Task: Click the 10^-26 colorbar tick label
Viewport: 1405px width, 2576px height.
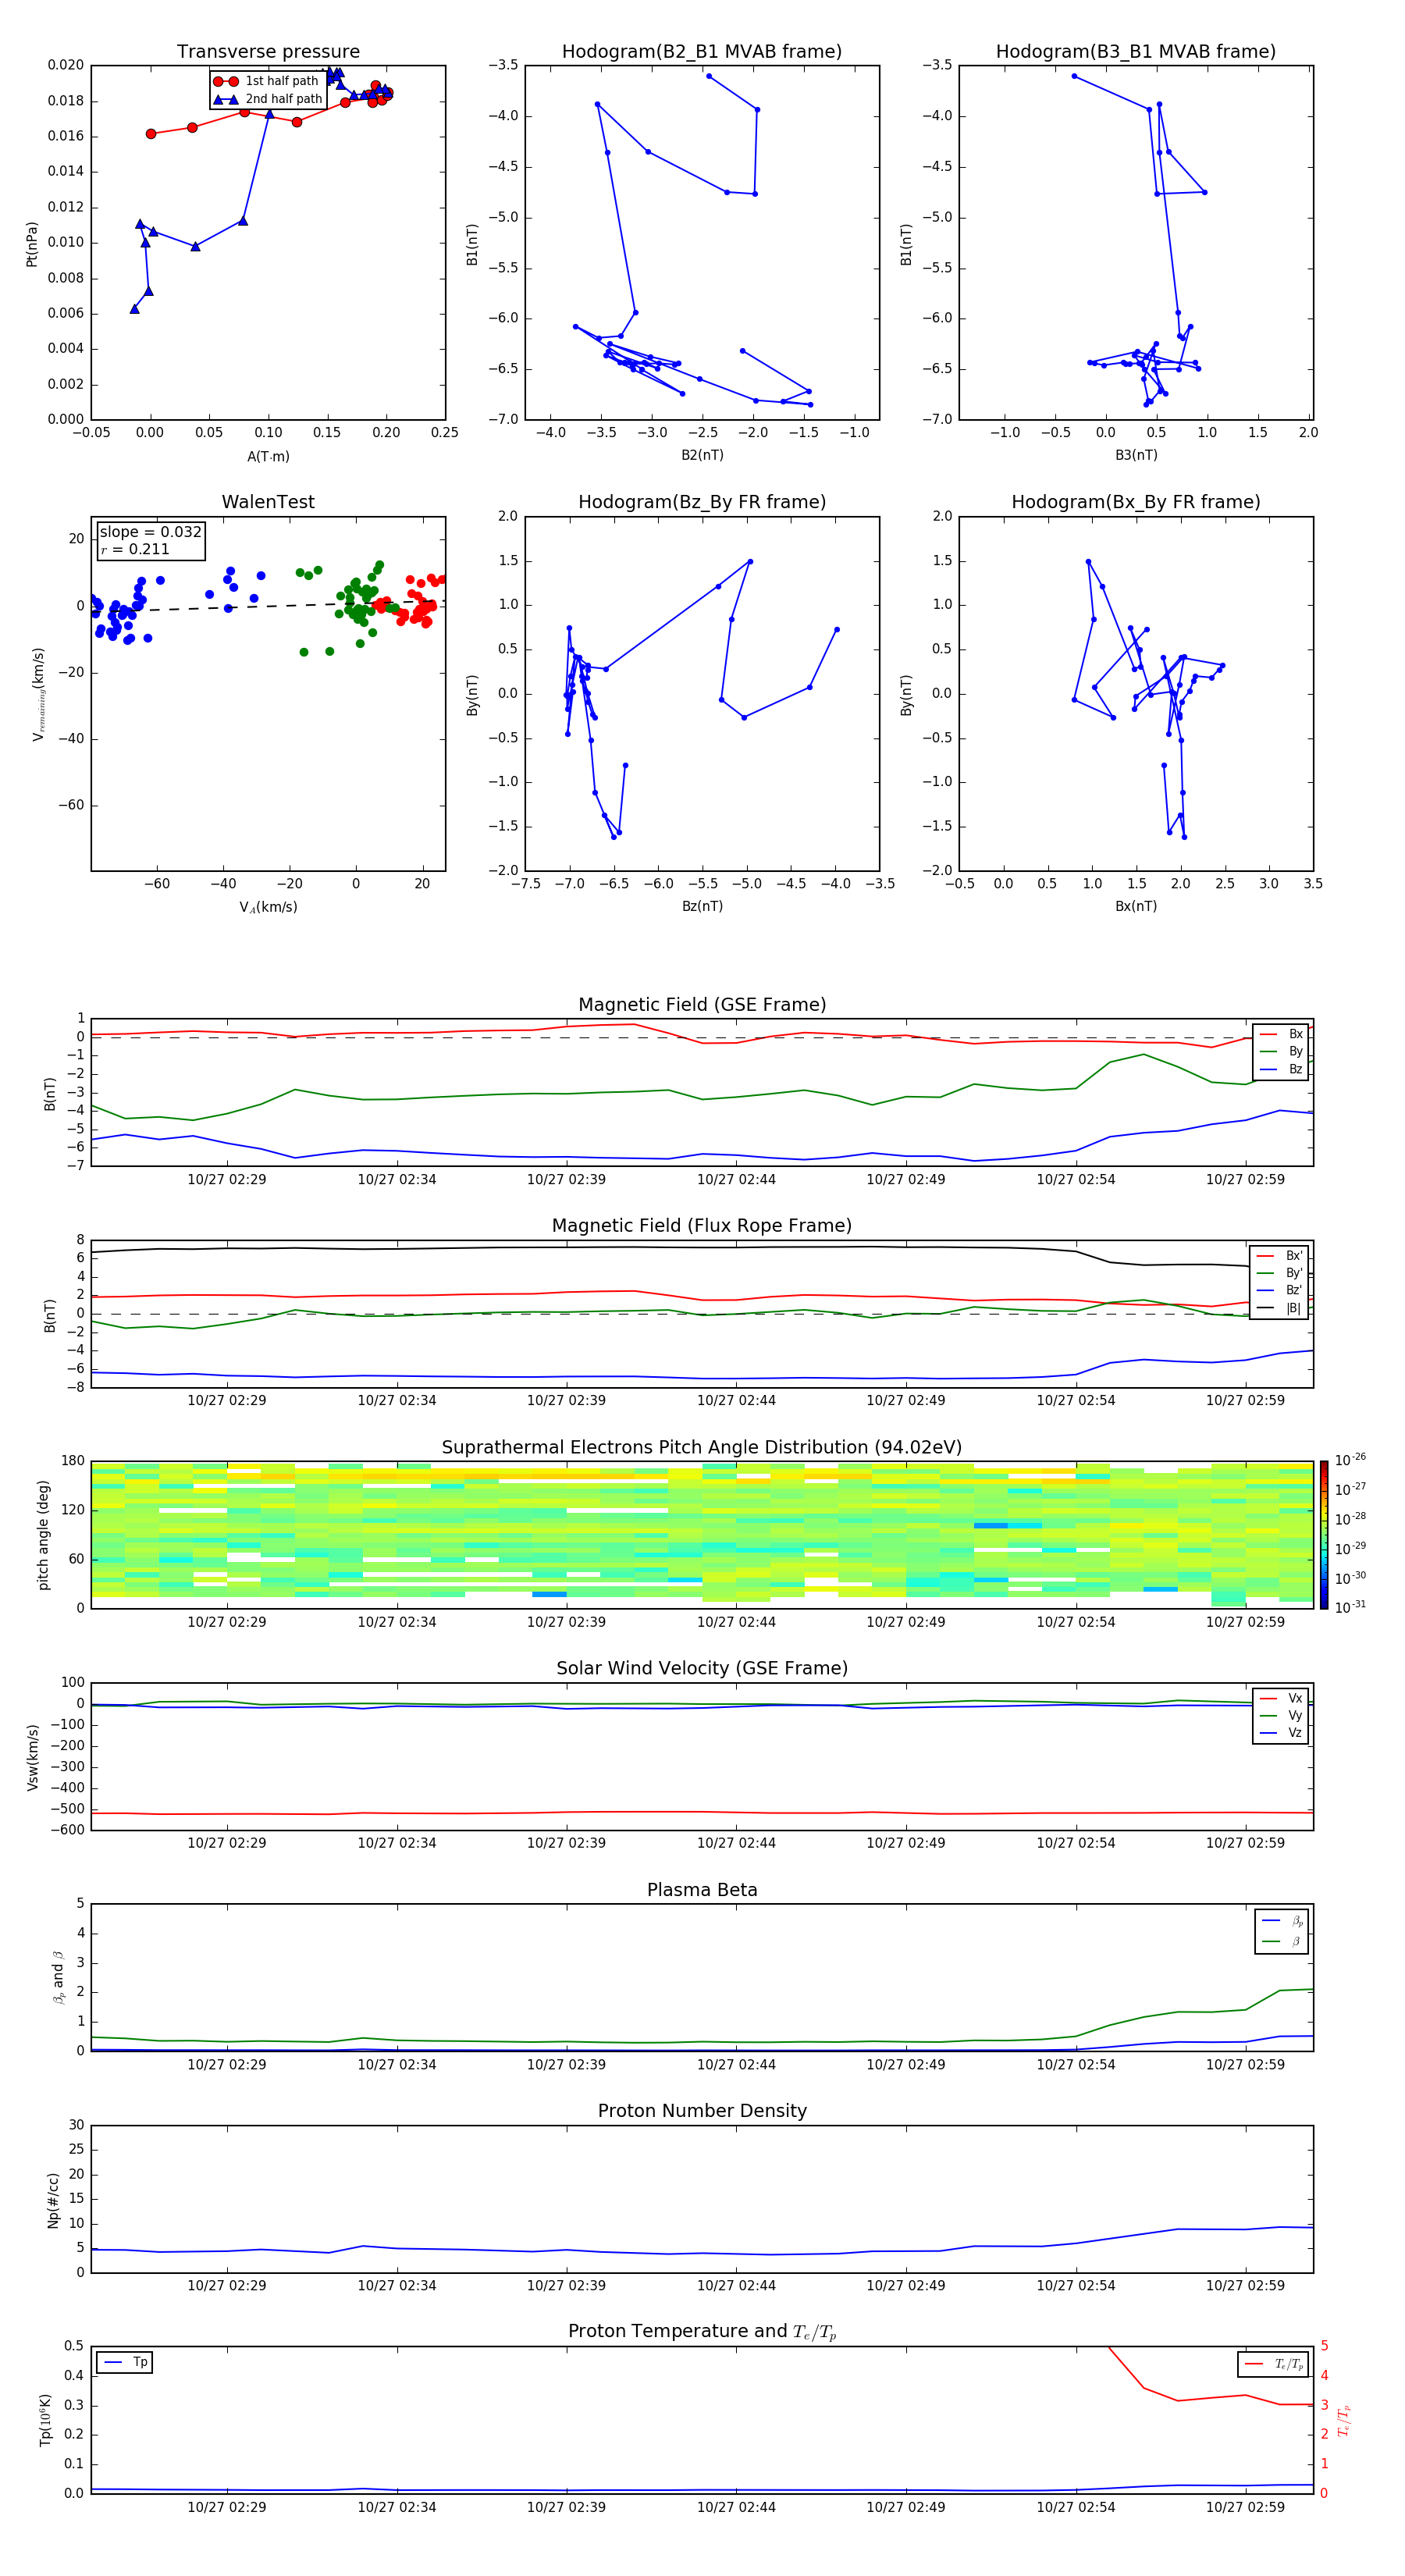Action: pyautogui.click(x=1350, y=1460)
